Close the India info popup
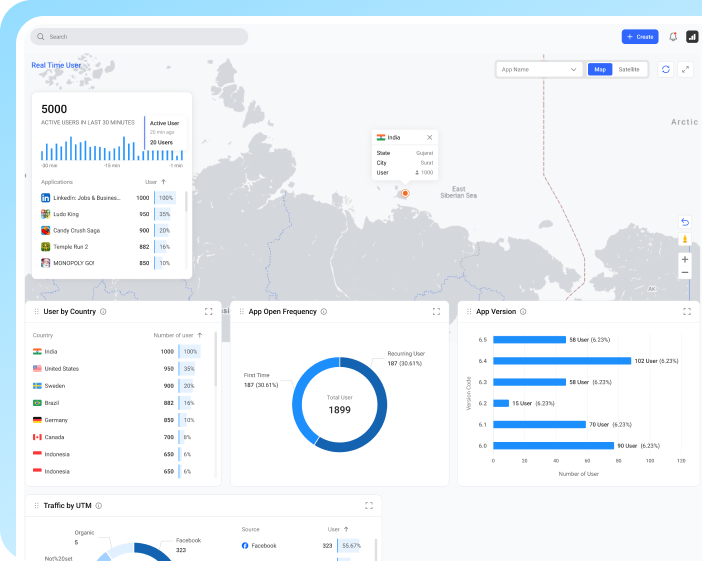Image resolution: width=702 pixels, height=561 pixels. (430, 137)
